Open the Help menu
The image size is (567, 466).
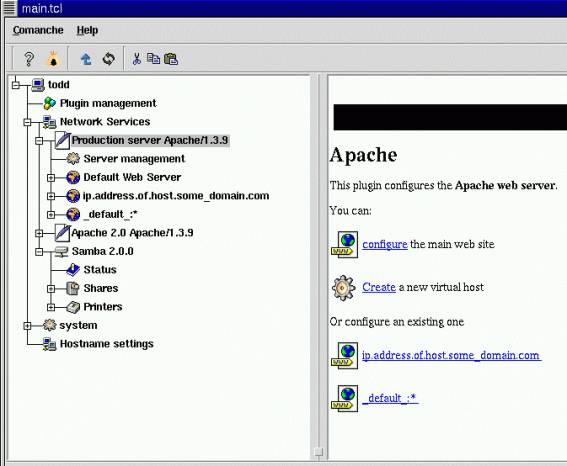click(x=87, y=30)
